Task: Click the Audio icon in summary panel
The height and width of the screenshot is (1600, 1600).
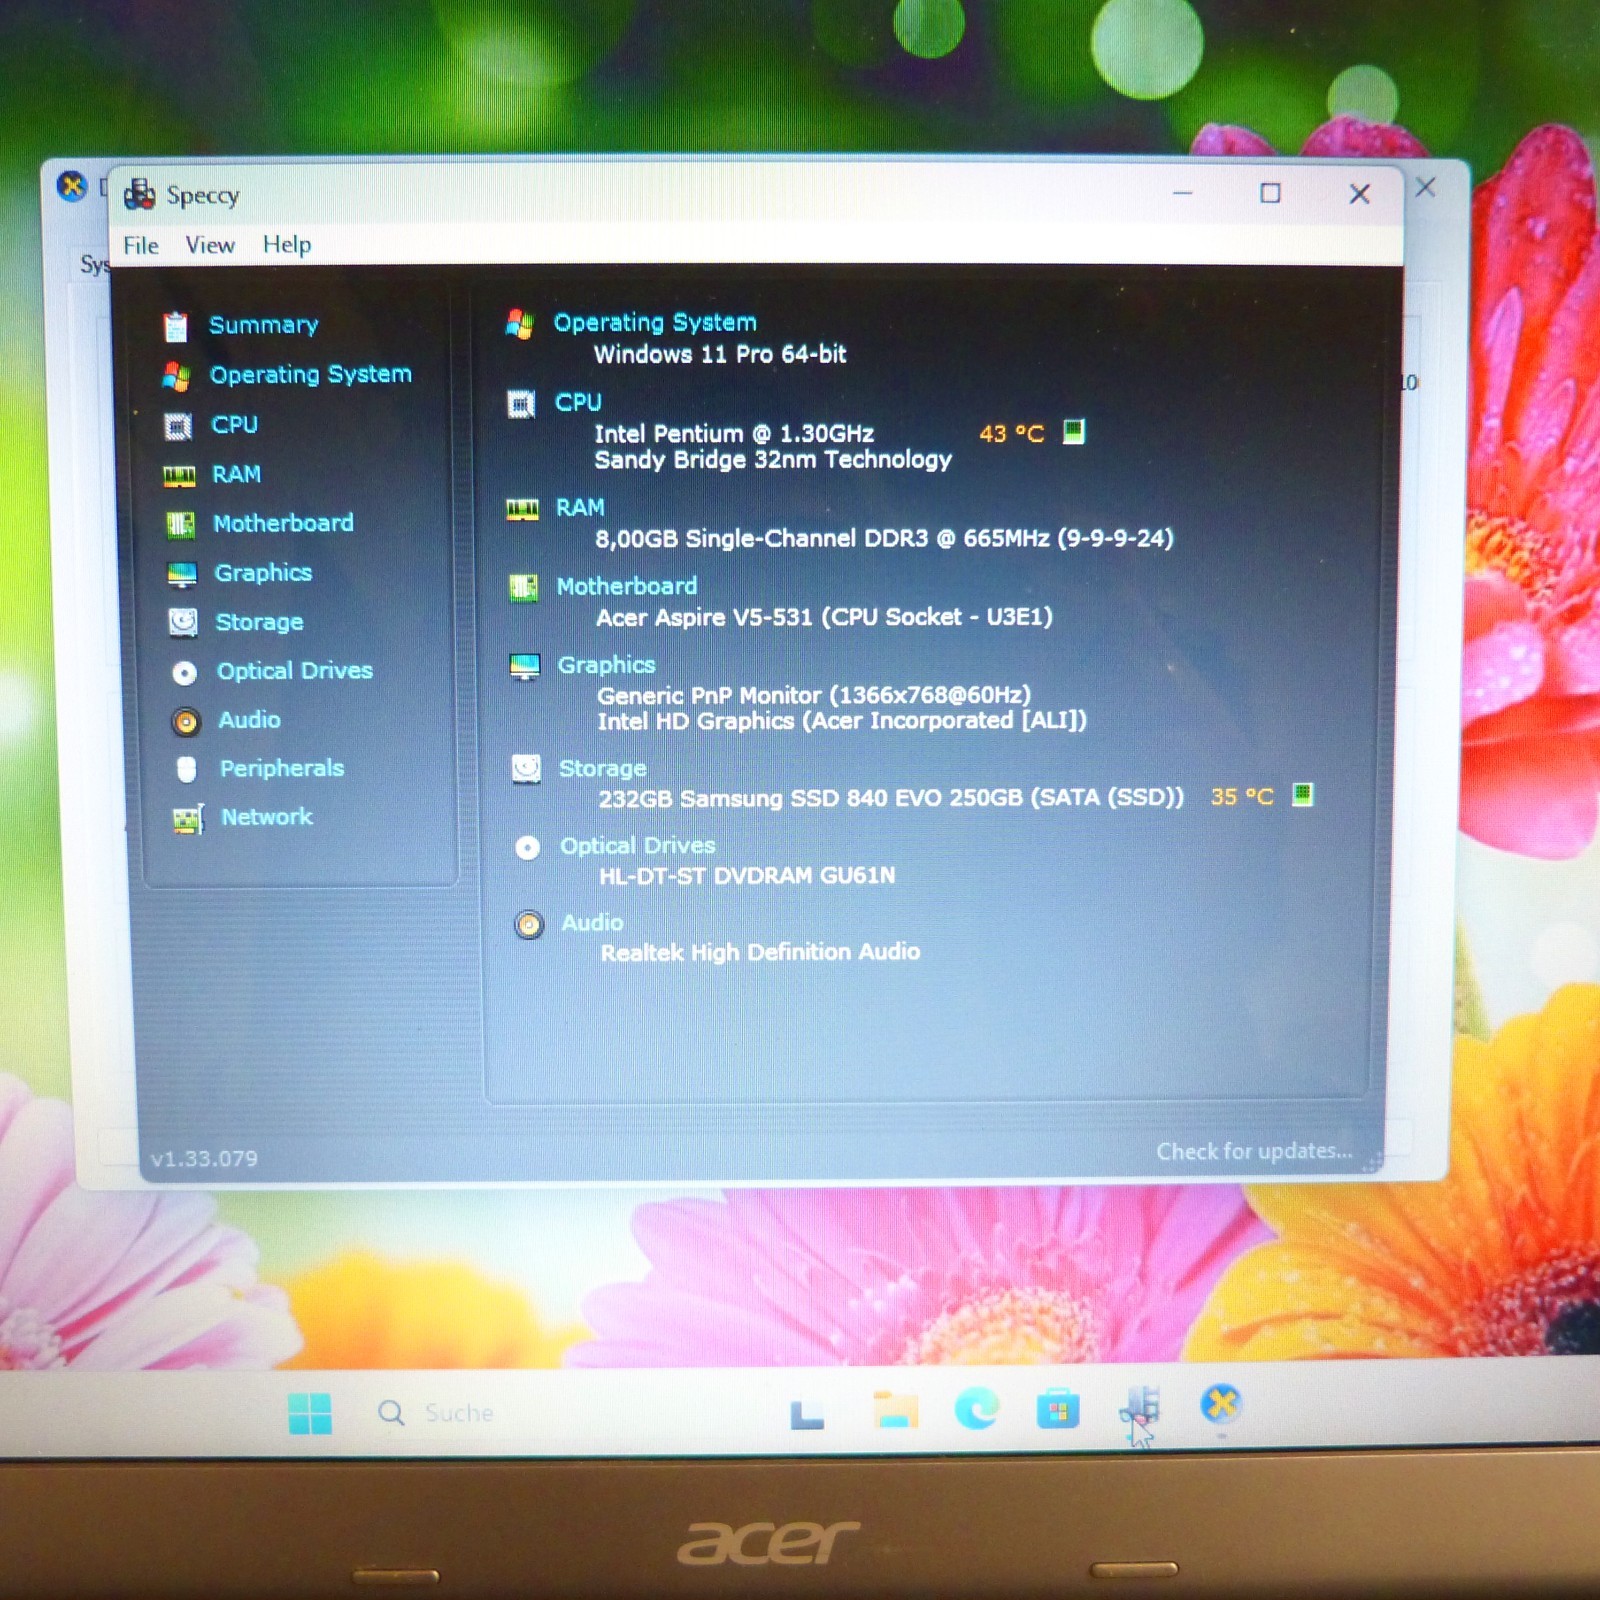Action: [529, 925]
